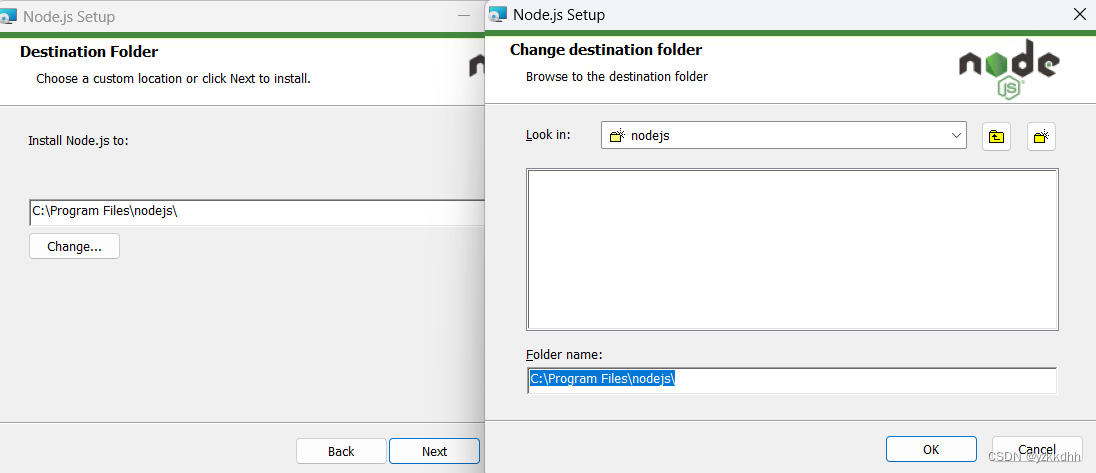The height and width of the screenshot is (473, 1096).
Task: Click Cancel in Change destination folder dialog
Action: 1037,449
